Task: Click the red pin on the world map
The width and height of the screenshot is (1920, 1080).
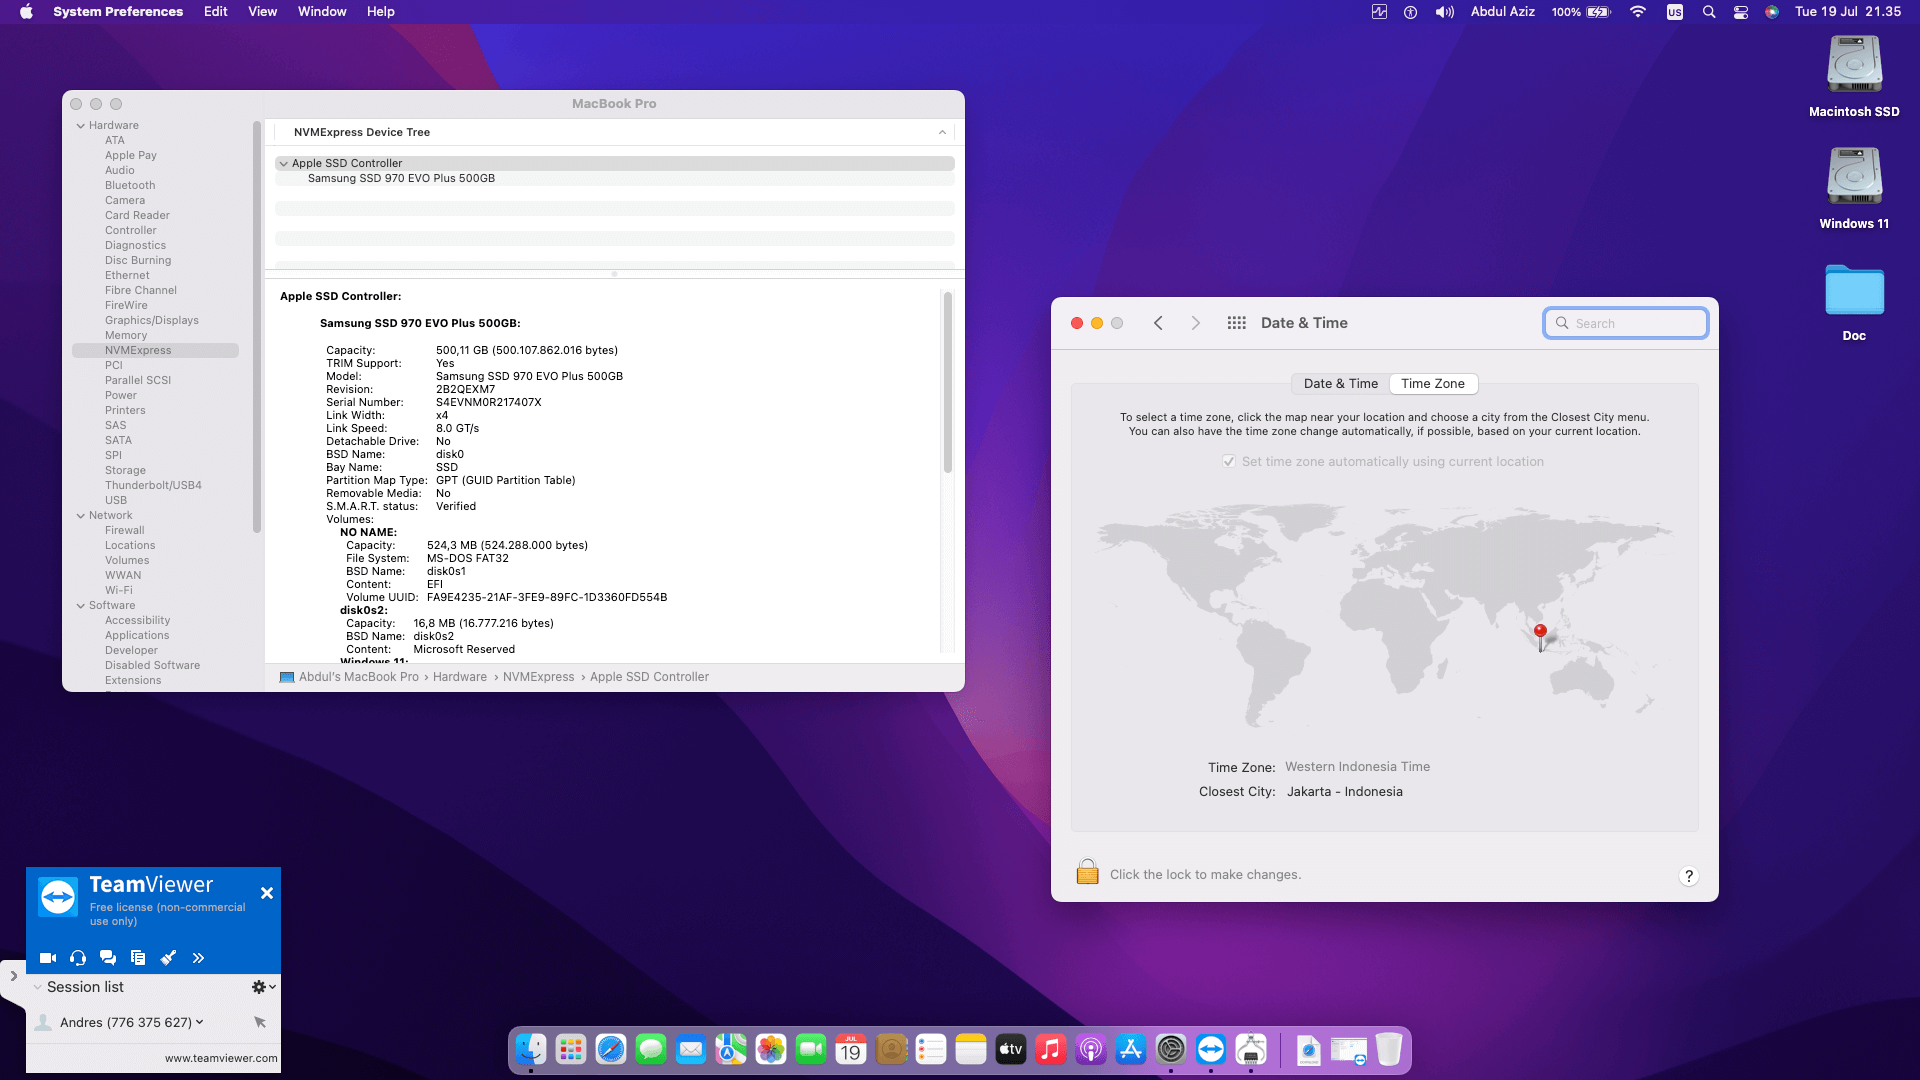Action: pos(1540,636)
